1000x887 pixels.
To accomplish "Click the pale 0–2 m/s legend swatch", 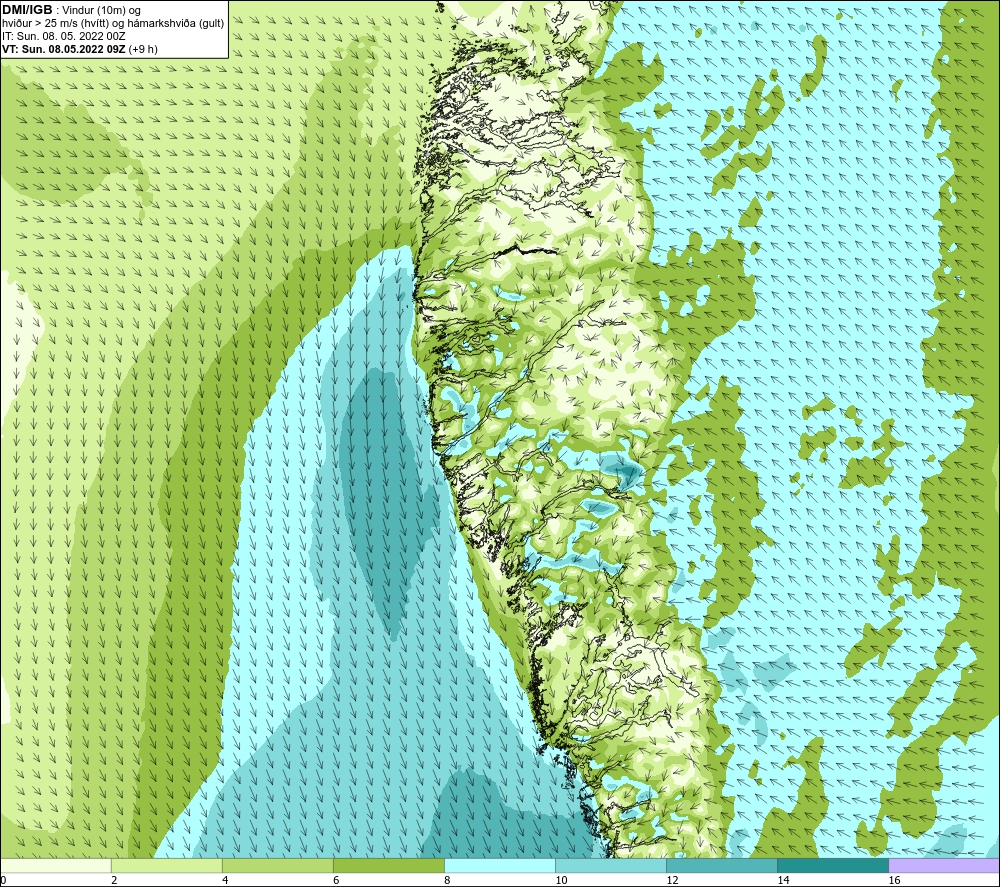I will click(55, 865).
